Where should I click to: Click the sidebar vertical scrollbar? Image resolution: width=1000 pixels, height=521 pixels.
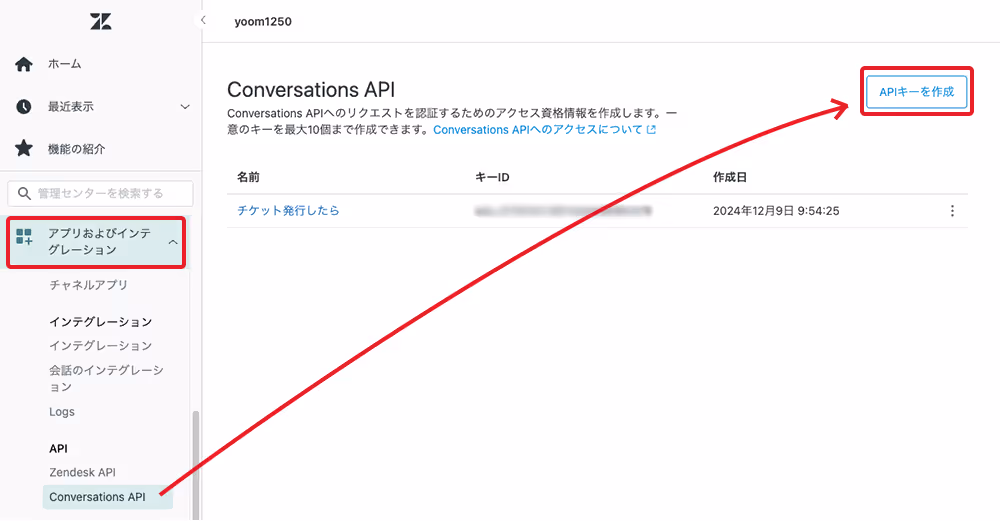click(x=196, y=465)
